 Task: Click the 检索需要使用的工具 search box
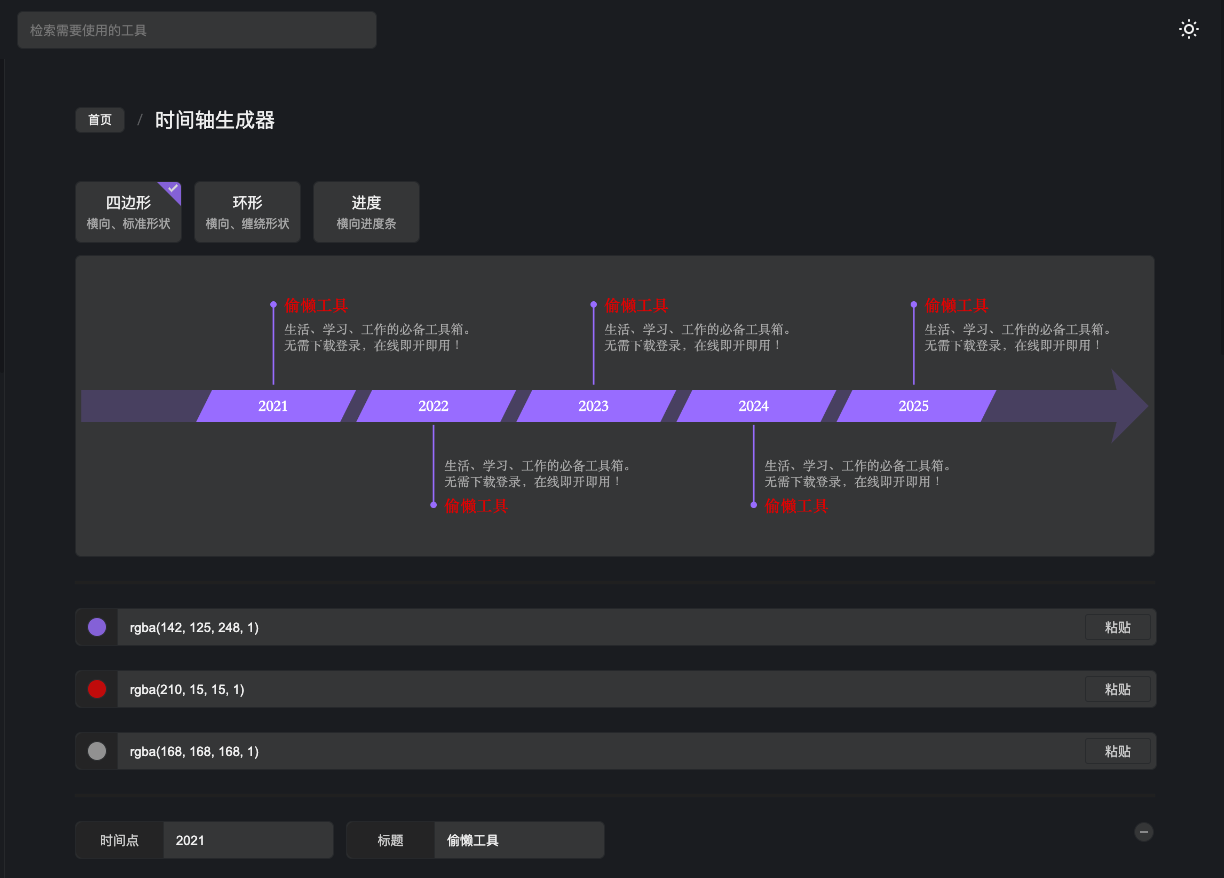click(x=196, y=29)
